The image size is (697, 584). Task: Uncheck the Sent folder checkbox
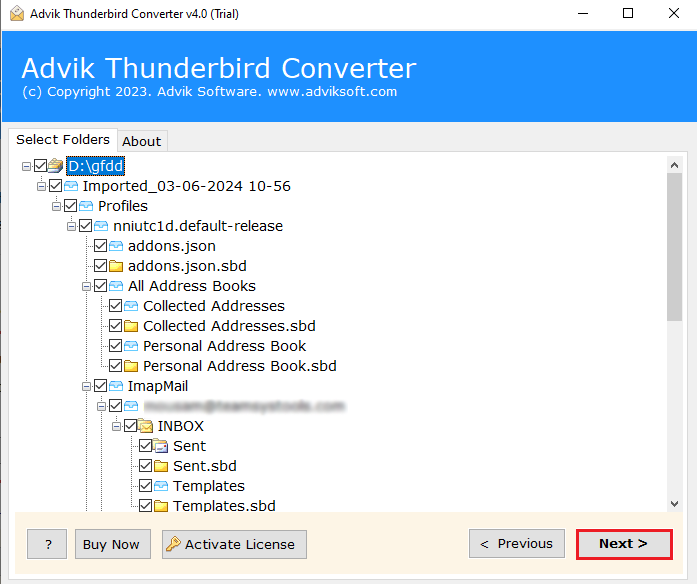pos(145,446)
